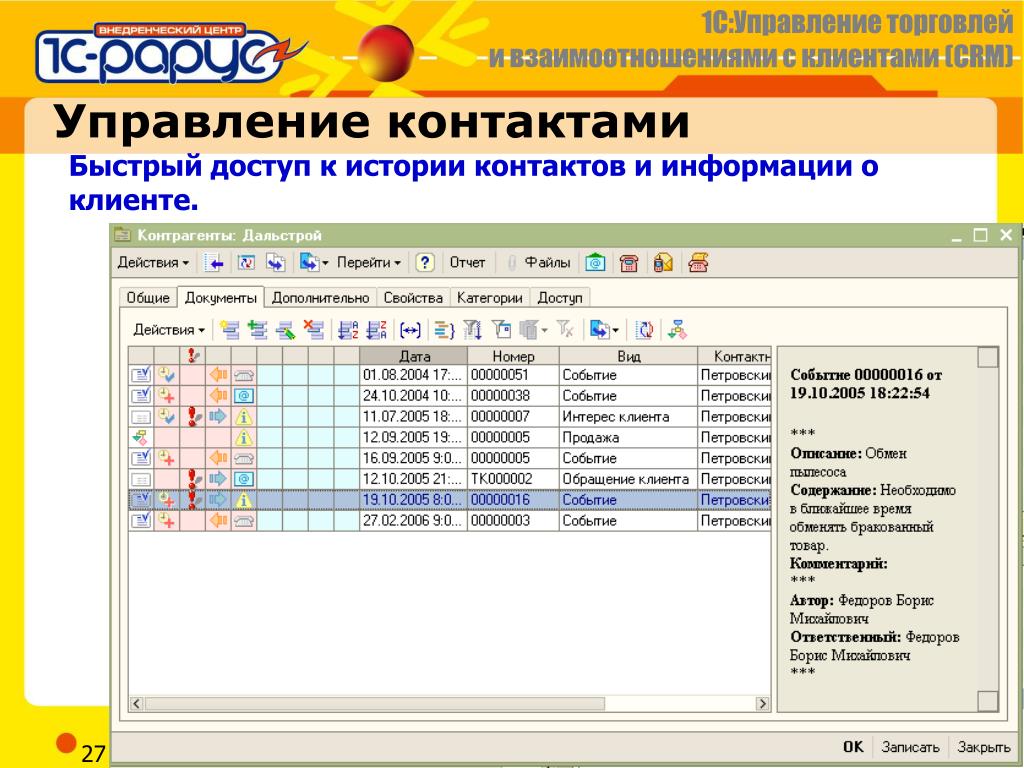The image size is (1024, 768).
Task: Click the Записать button
Action: [x=910, y=747]
